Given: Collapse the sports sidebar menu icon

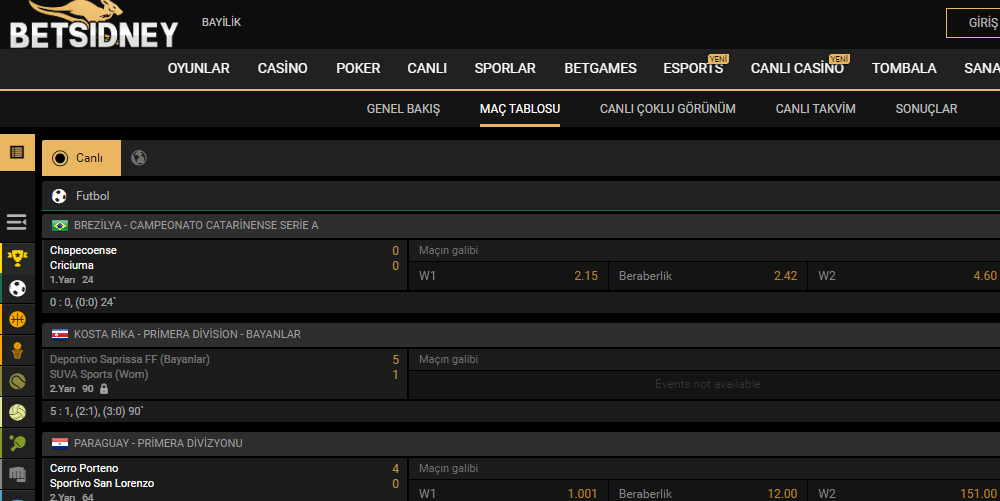Looking at the screenshot, I should tap(17, 222).
